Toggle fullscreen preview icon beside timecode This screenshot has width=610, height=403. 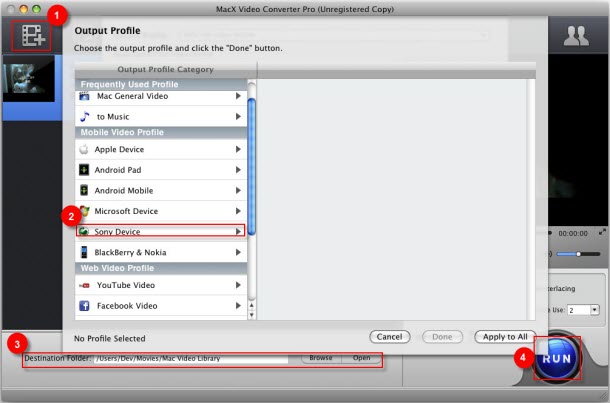(602, 232)
